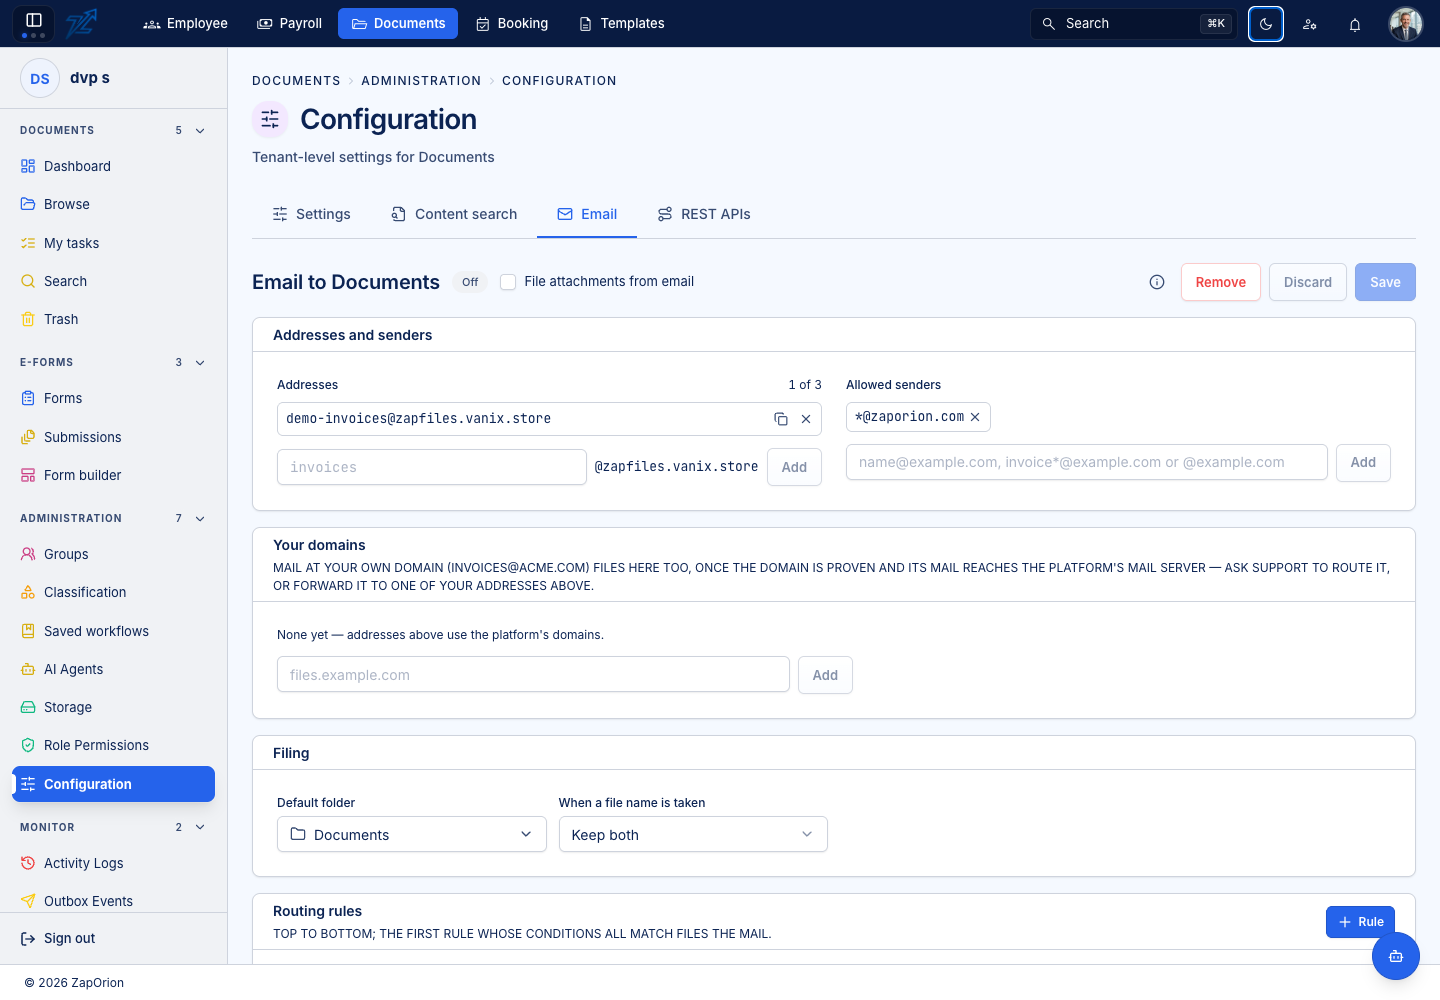Open Classification settings
The image size is (1440, 1000).
pyautogui.click(x=113, y=592)
